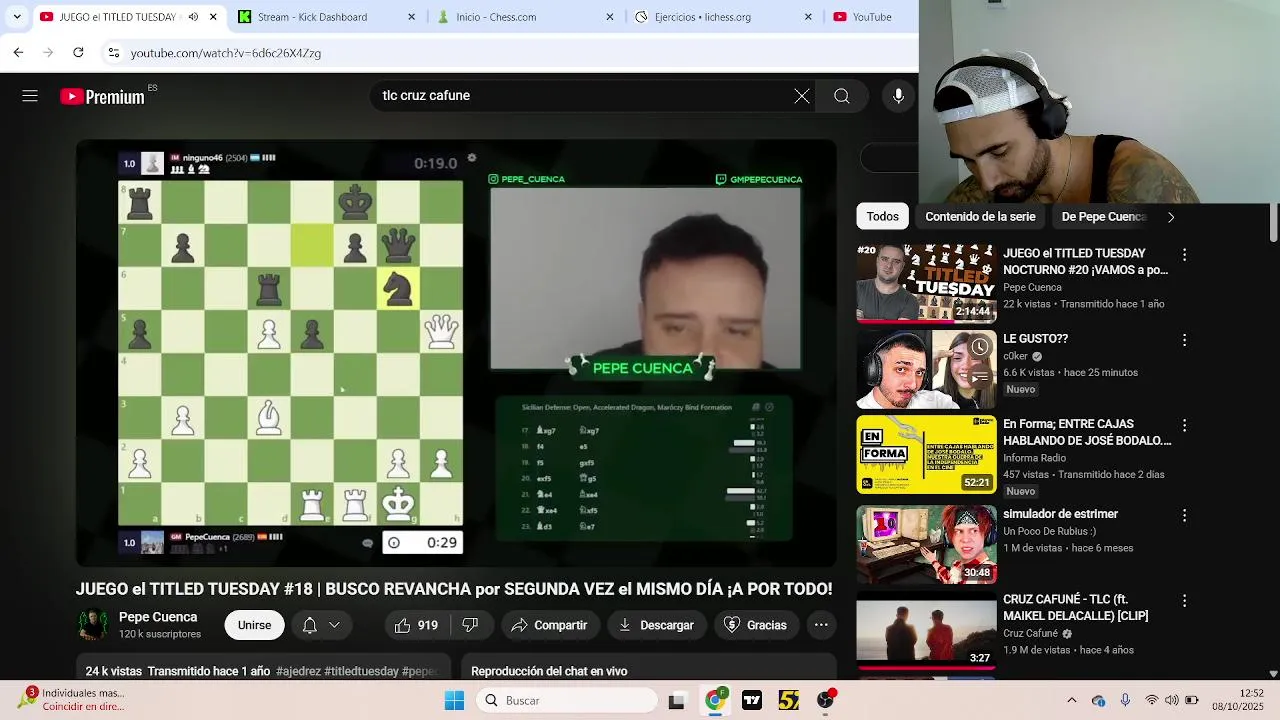Viewport: 1280px width, 720px height.
Task: Click the #titledtuesday hashtag
Action: (361, 671)
